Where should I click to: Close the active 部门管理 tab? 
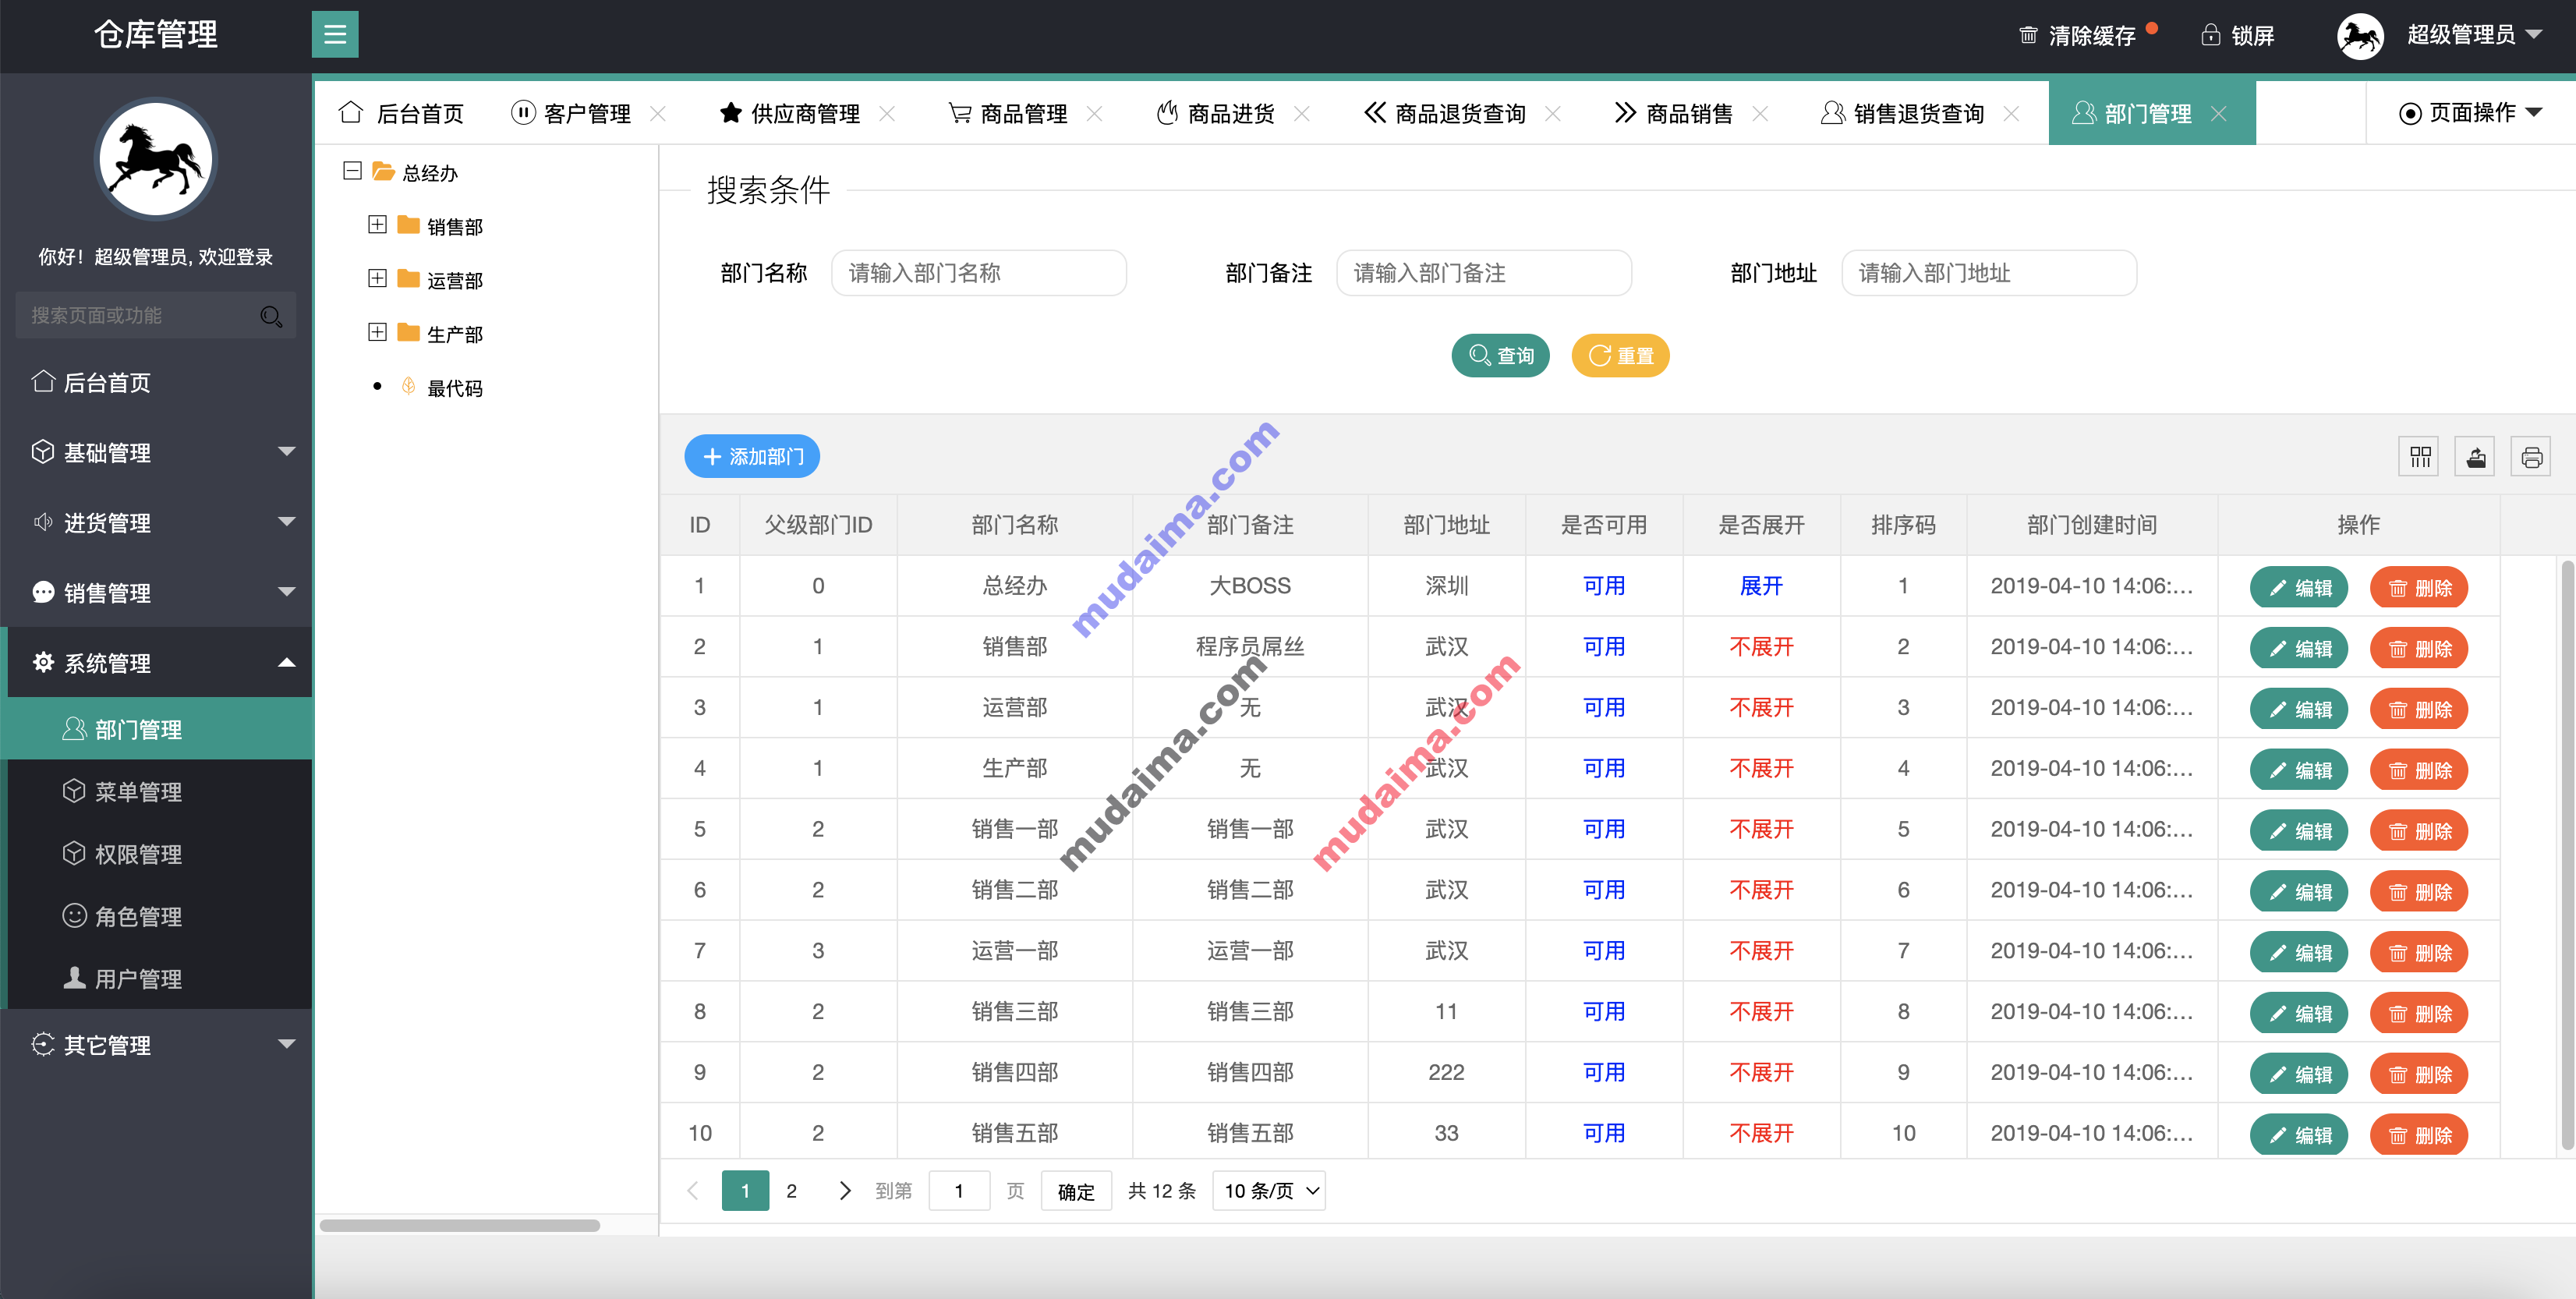tap(2219, 114)
